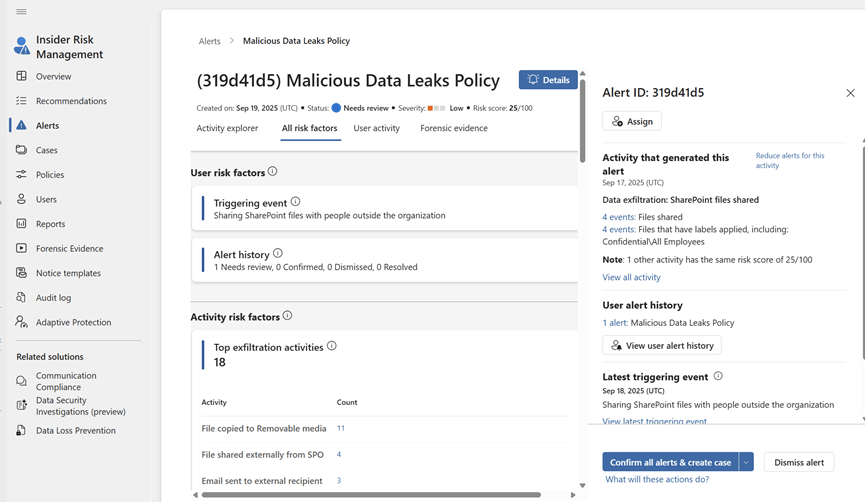
Task: Open Forensic Evidence sidebar icon
Action: [x=21, y=248]
